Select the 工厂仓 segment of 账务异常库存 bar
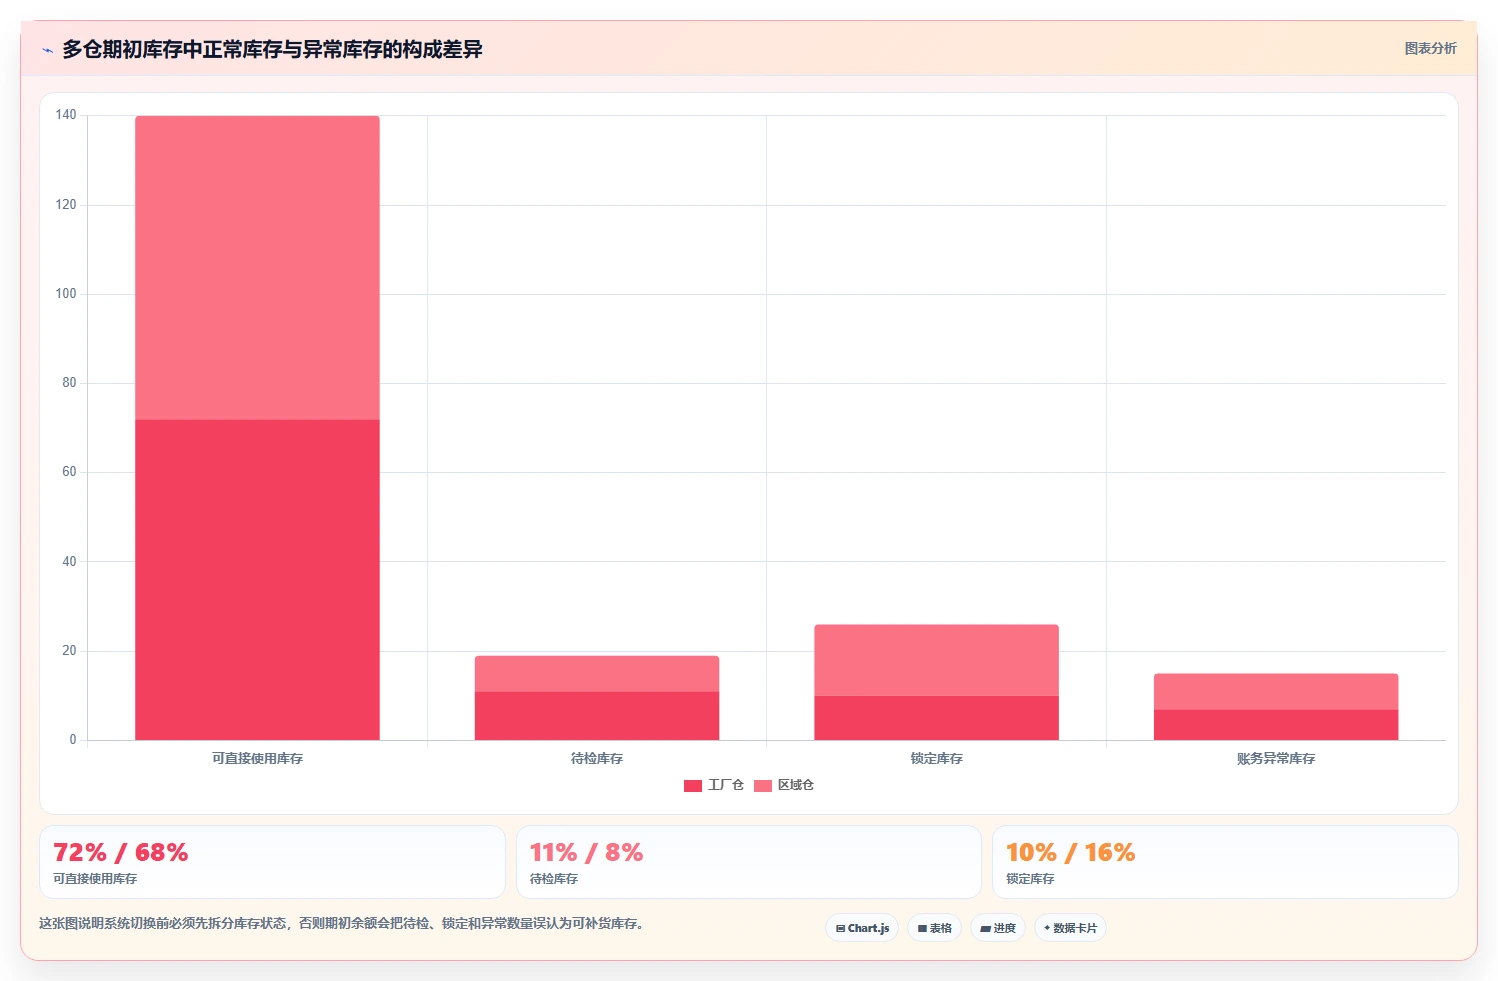 pyautogui.click(x=1276, y=725)
